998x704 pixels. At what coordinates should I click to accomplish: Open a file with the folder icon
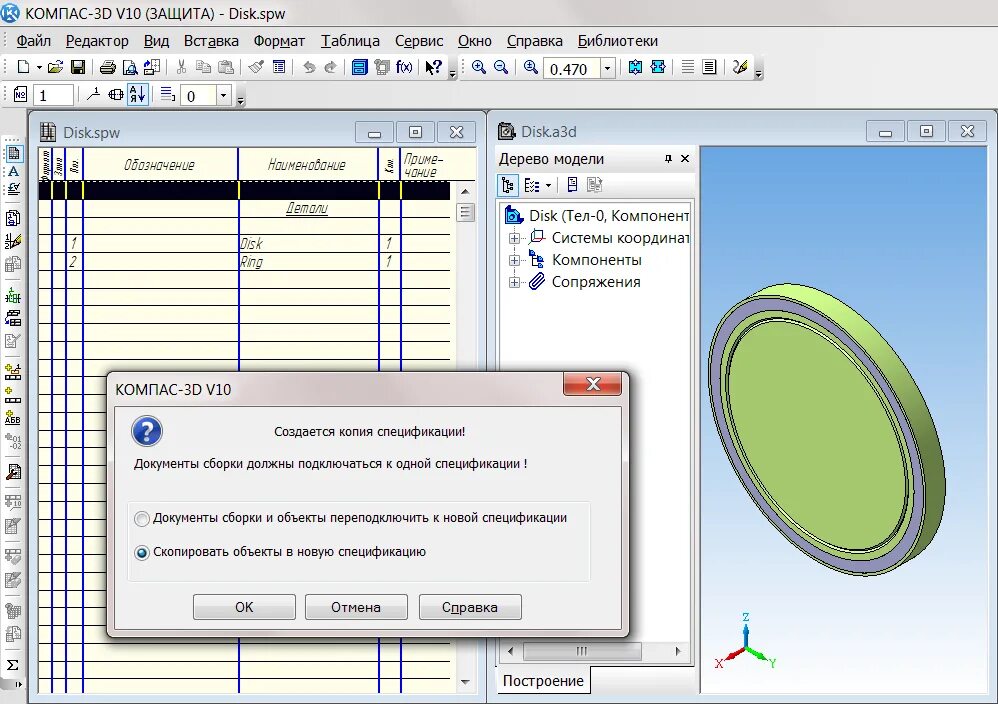click(x=55, y=67)
